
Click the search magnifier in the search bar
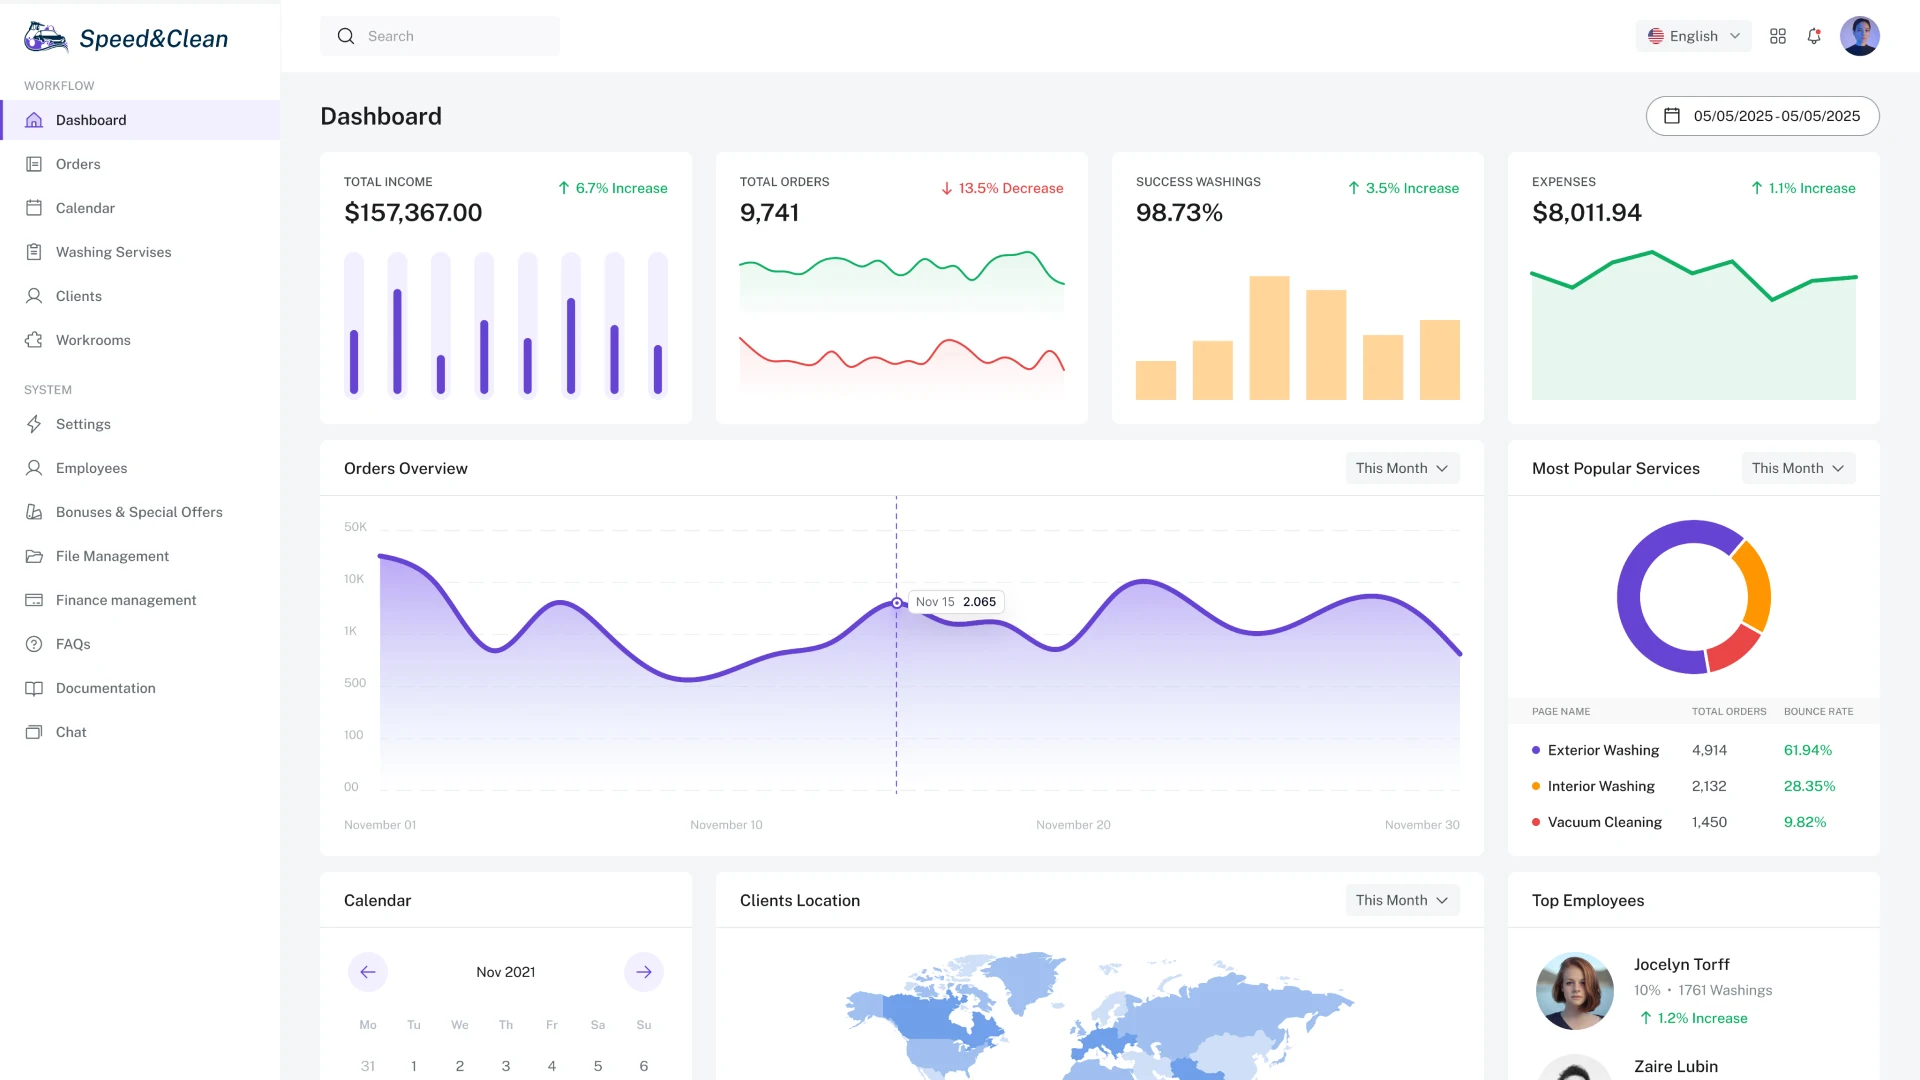346,36
